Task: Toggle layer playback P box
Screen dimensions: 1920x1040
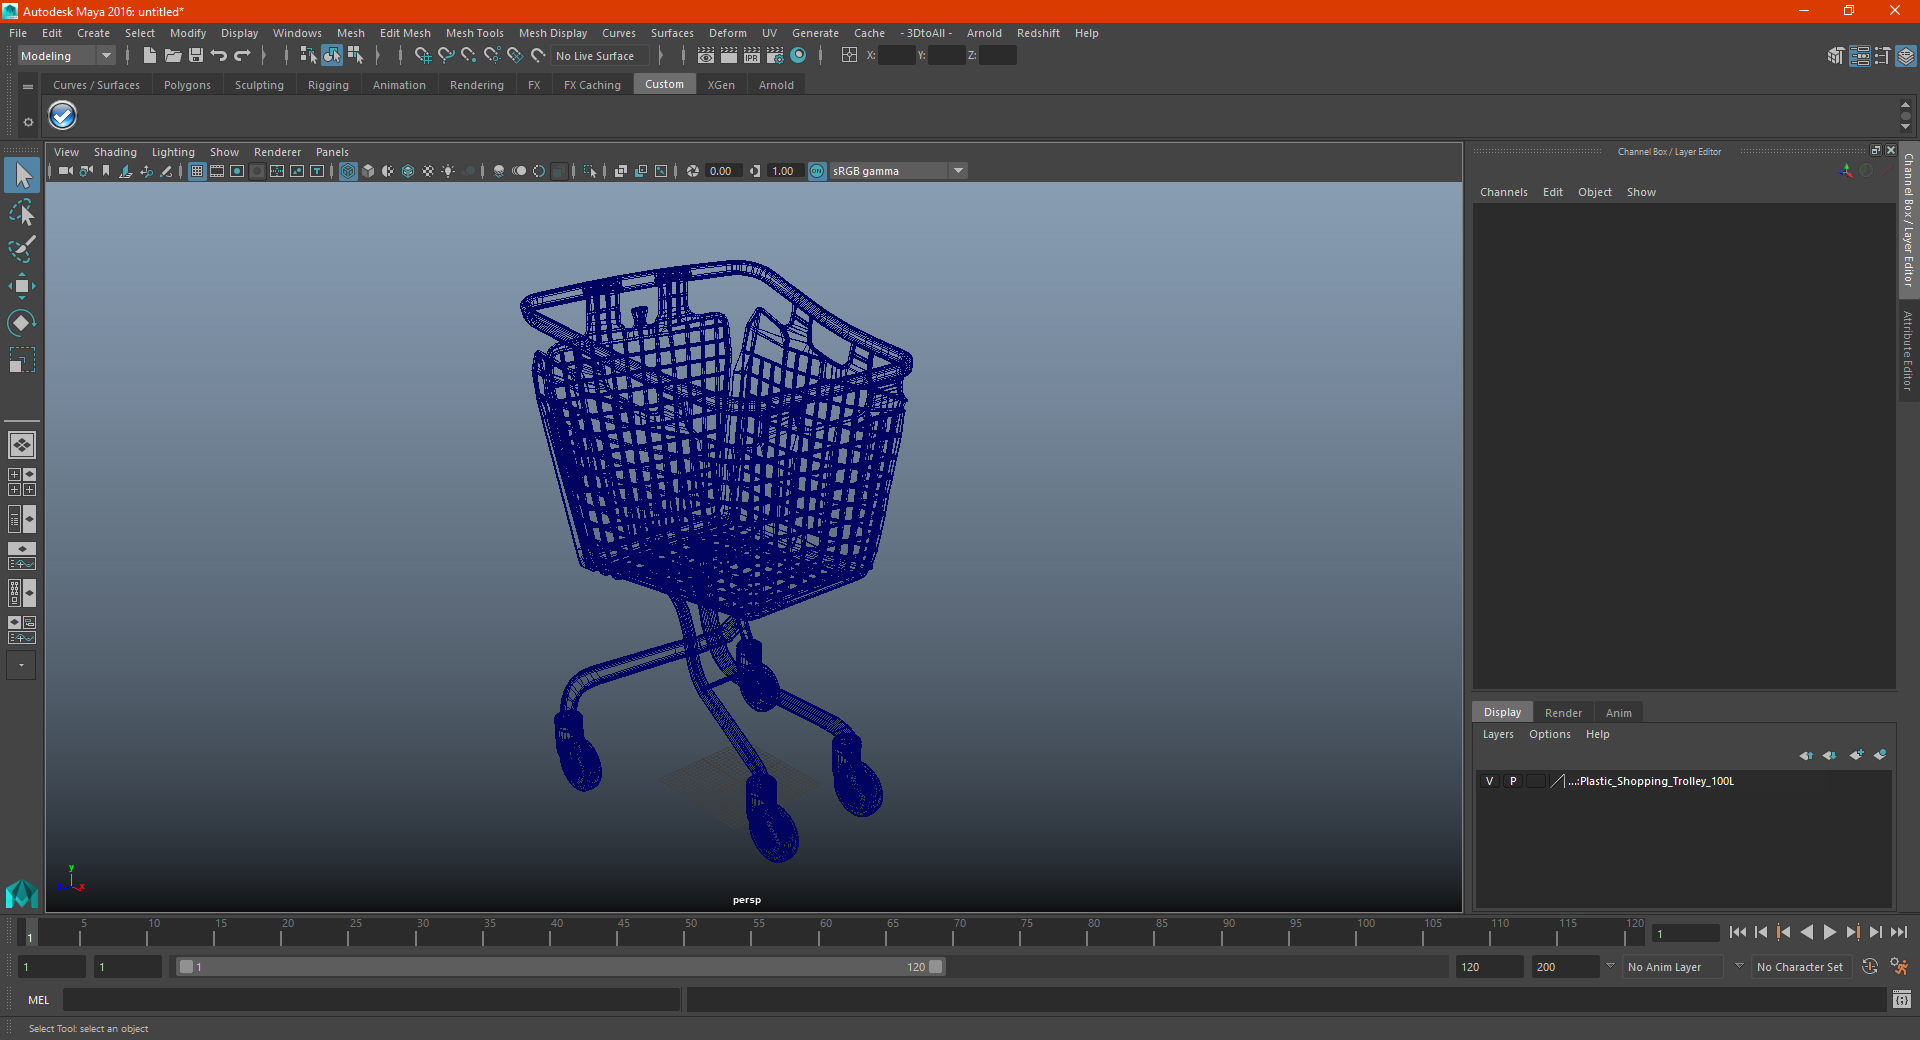Action: point(1513,781)
